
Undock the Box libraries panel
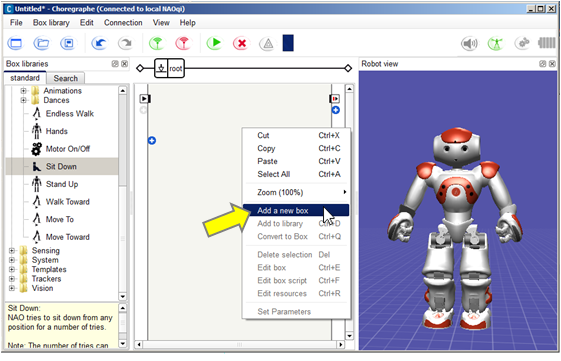[x=115, y=64]
